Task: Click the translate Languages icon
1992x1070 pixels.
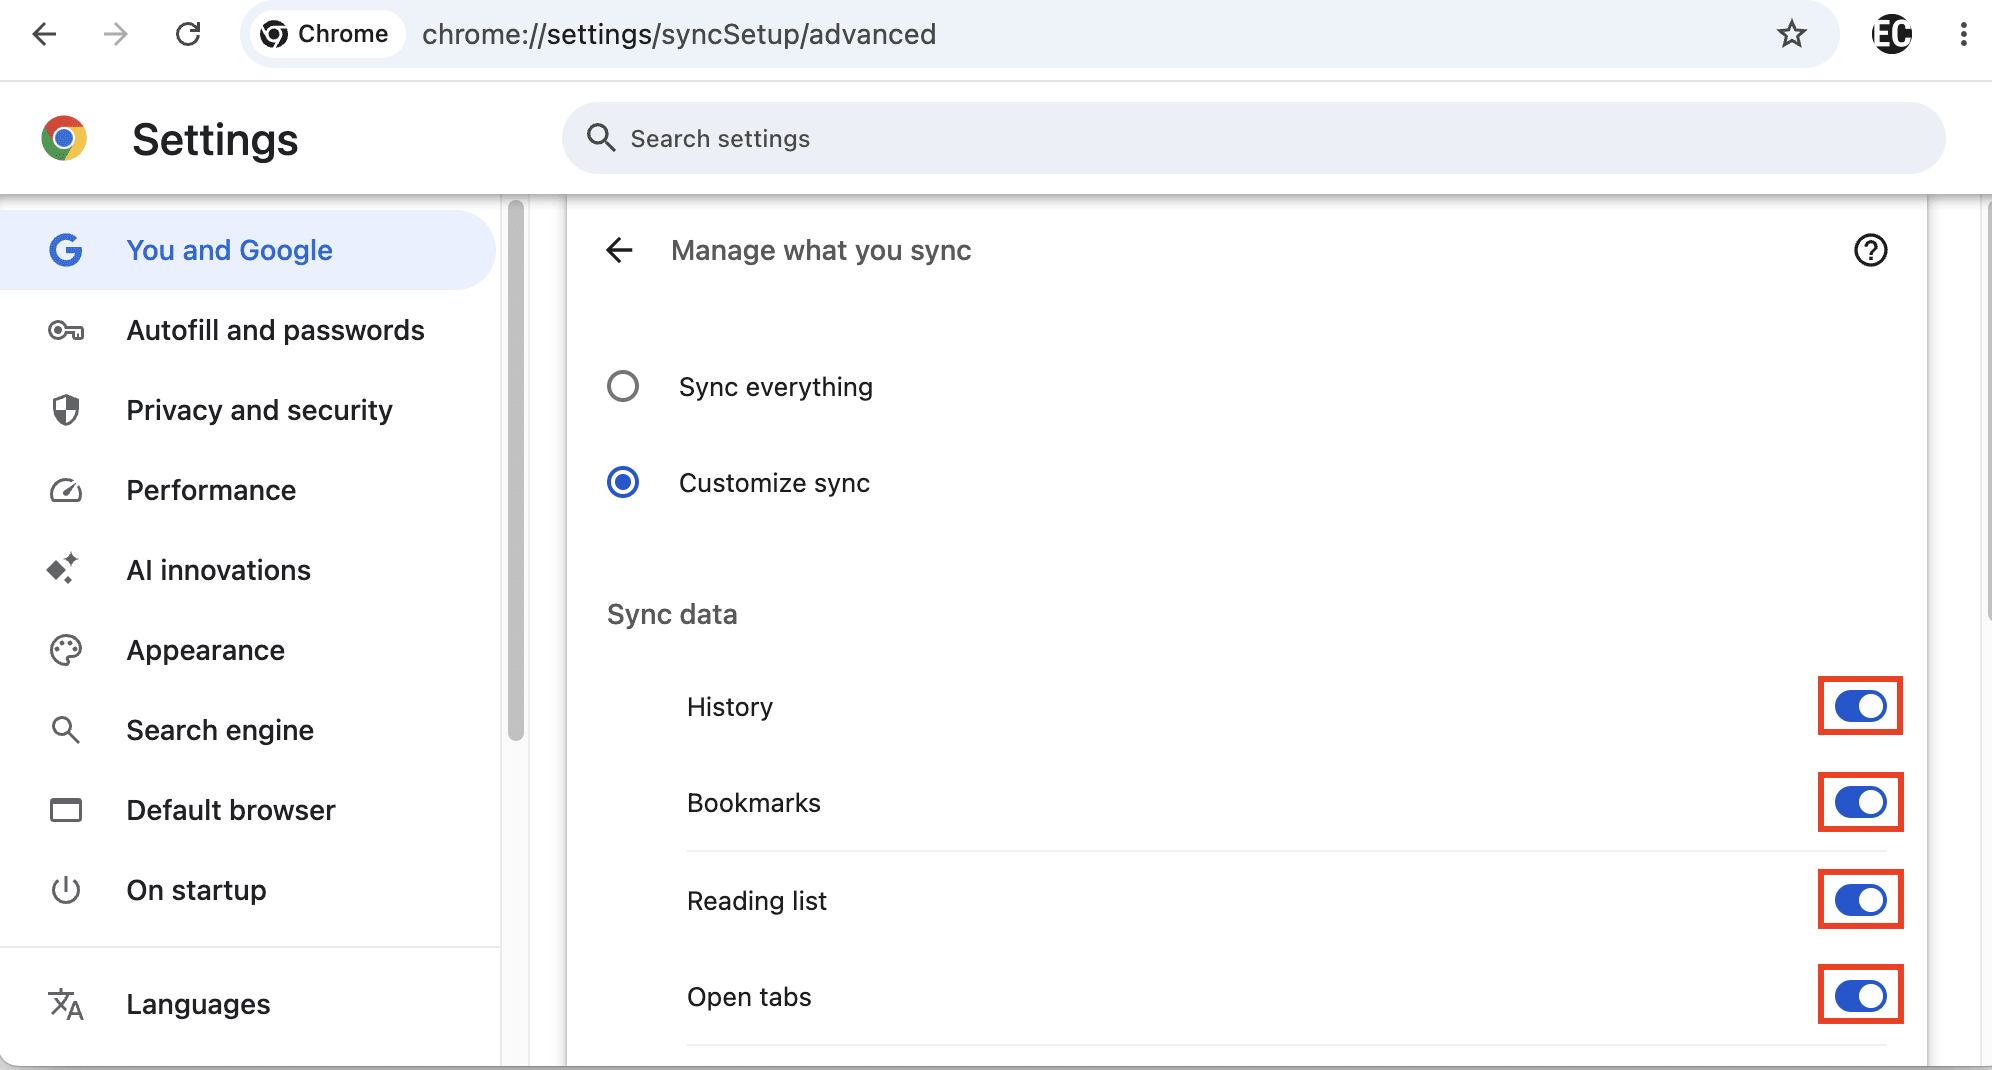Action: coord(66,1004)
